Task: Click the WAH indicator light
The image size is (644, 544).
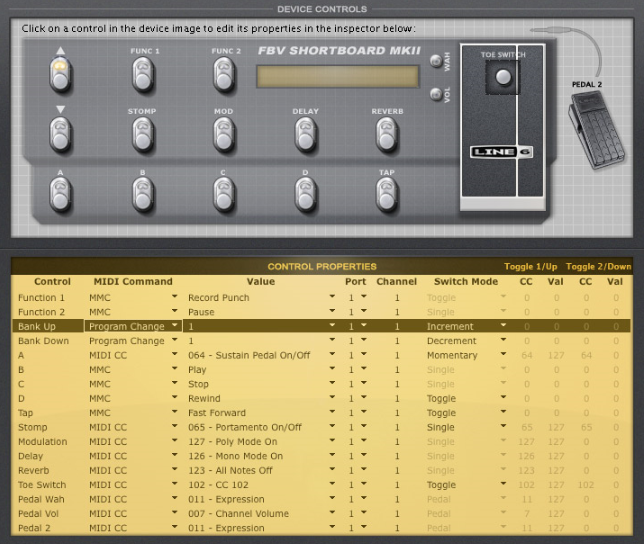Action: tap(436, 61)
